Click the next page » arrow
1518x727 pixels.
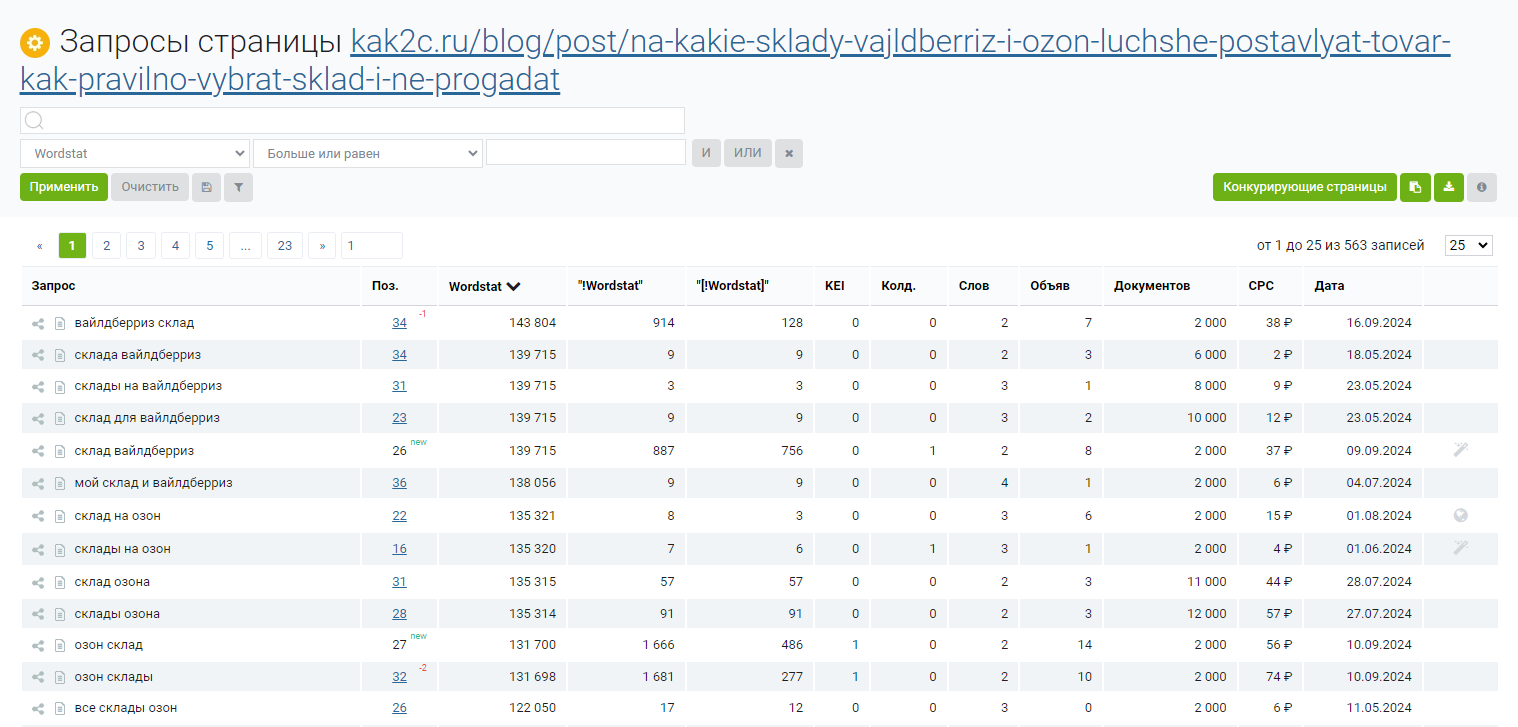point(322,246)
